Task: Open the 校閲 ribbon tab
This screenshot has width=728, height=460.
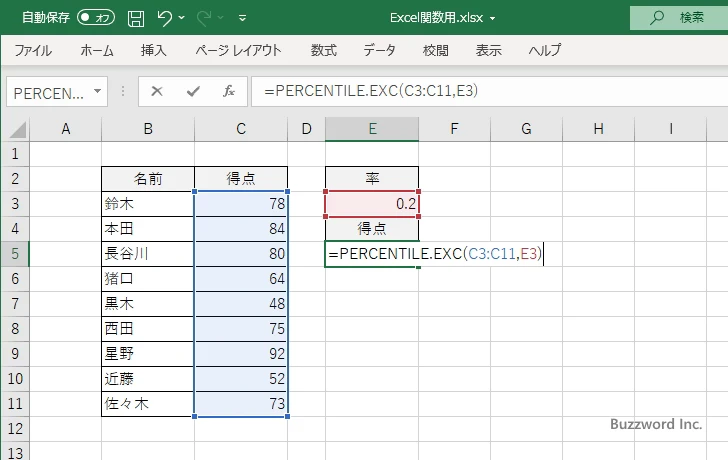Action: click(436, 50)
